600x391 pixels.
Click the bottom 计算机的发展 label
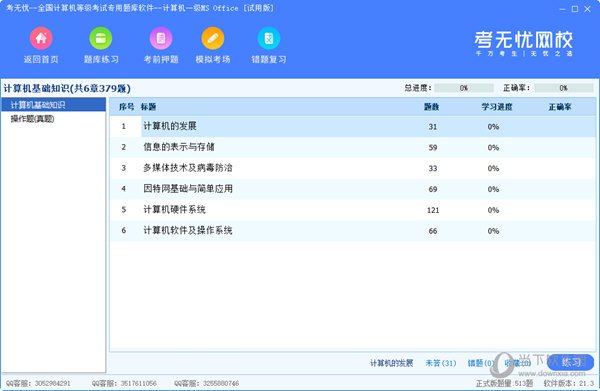pos(391,363)
